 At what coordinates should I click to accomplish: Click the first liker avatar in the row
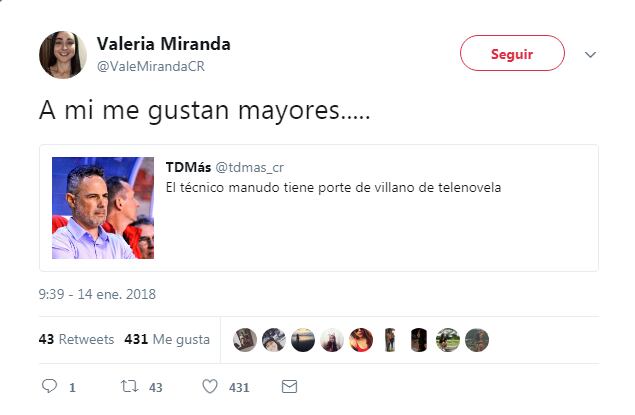(x=245, y=339)
